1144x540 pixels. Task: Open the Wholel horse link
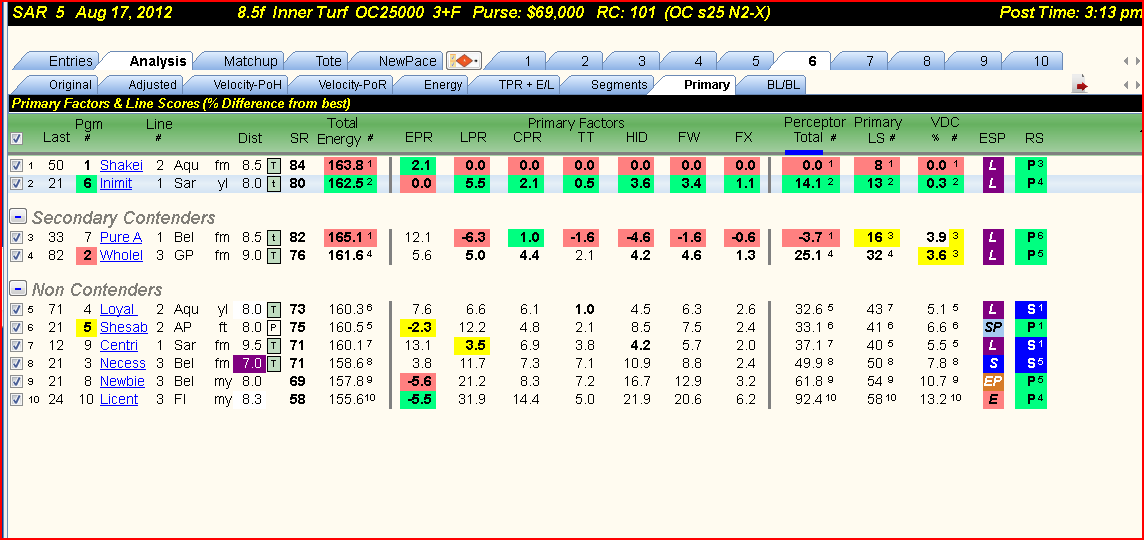121,255
